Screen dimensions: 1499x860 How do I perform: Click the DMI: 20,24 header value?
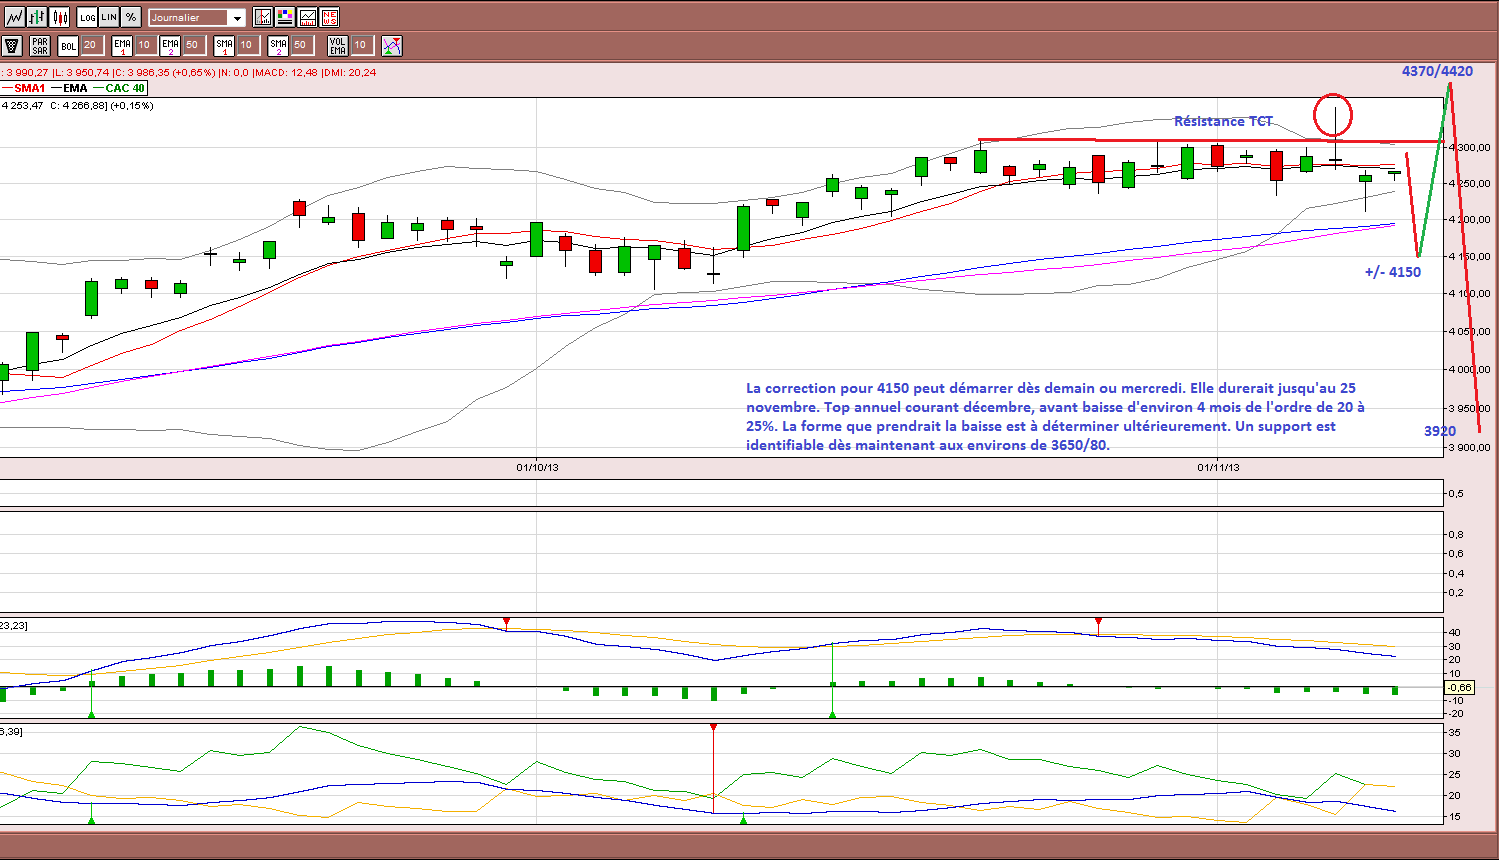tap(349, 72)
